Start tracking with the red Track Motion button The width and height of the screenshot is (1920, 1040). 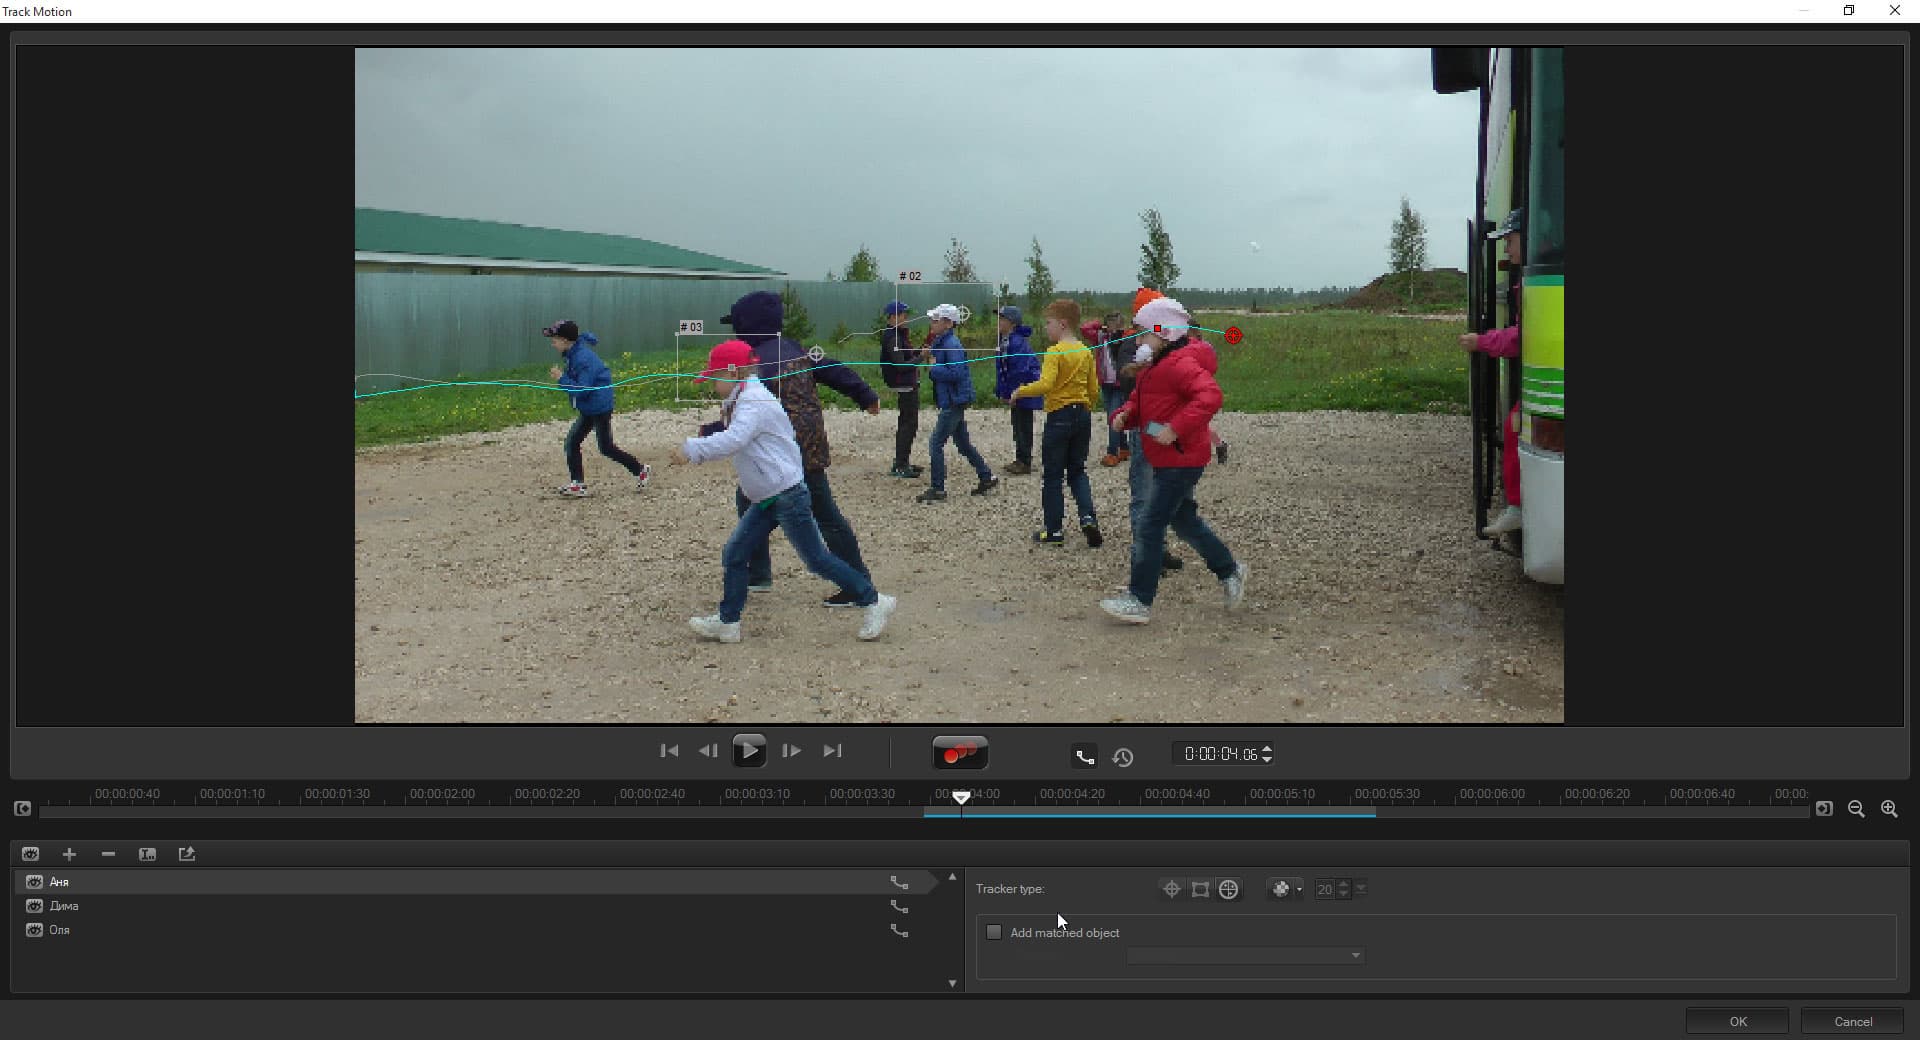tap(960, 753)
